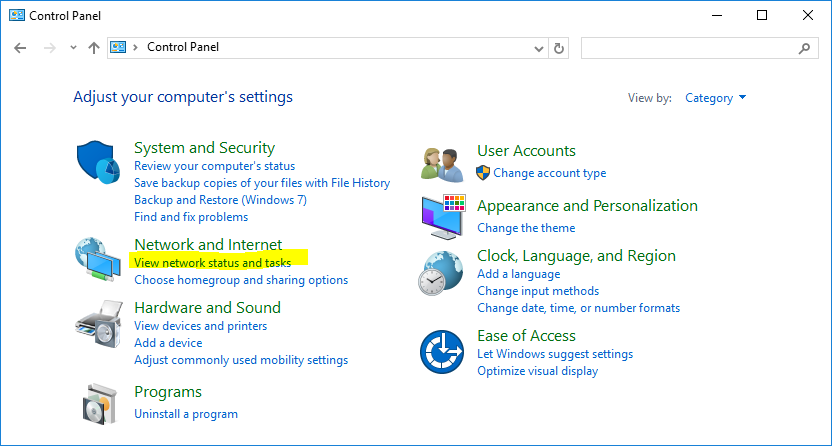The width and height of the screenshot is (832, 446).
Task: Open the Hardware and Sound printer icon
Action: click(x=99, y=324)
